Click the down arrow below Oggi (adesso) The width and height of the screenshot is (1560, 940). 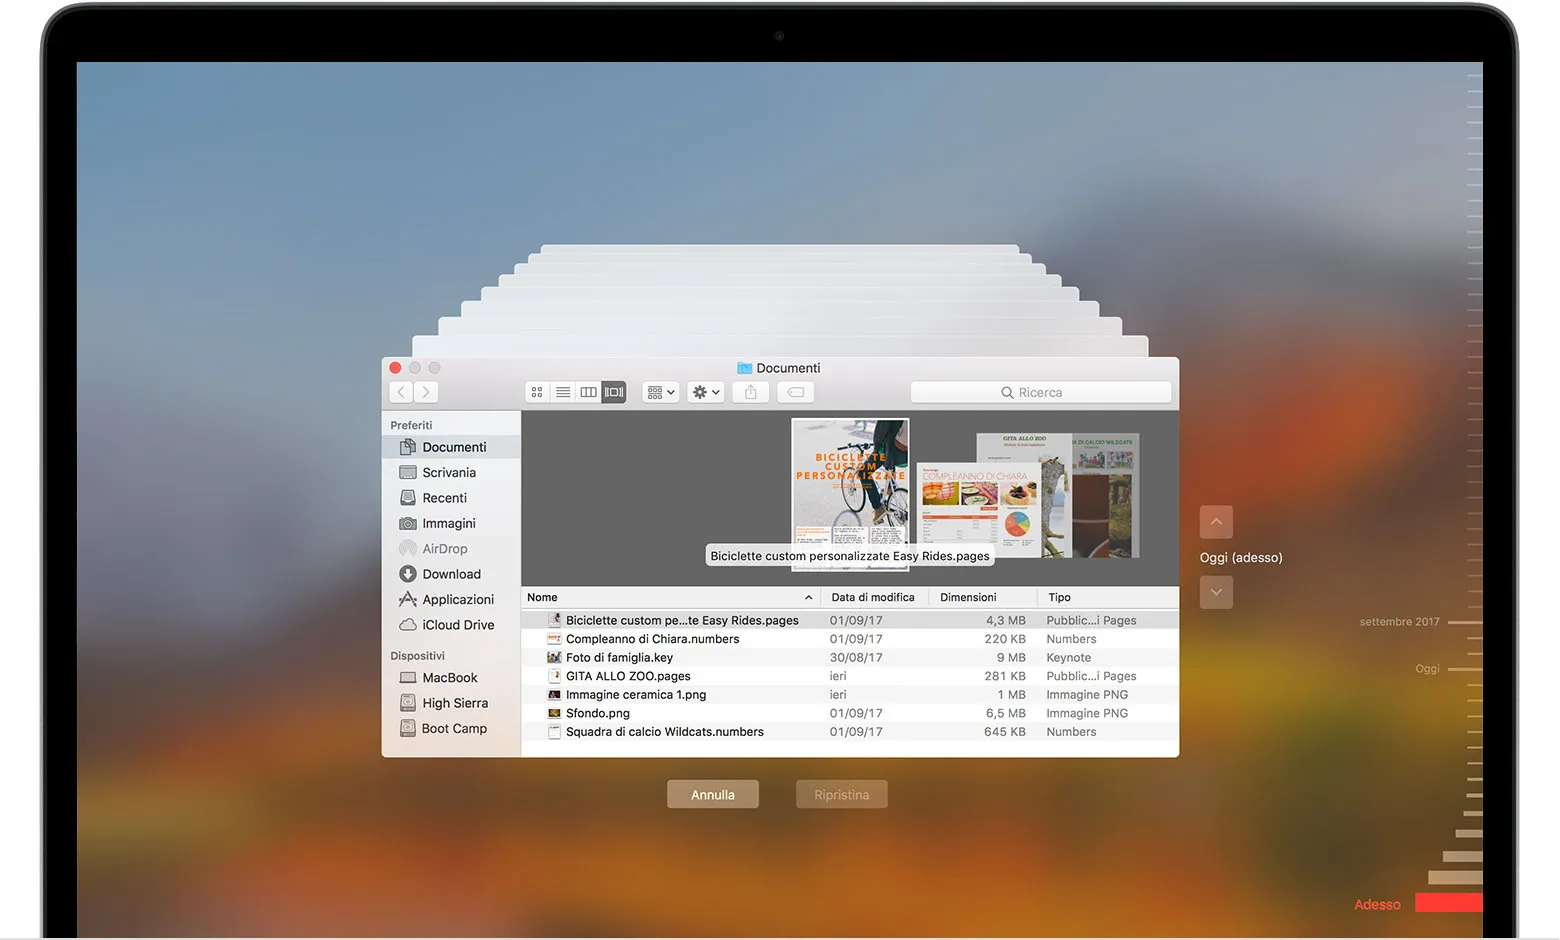[1216, 592]
